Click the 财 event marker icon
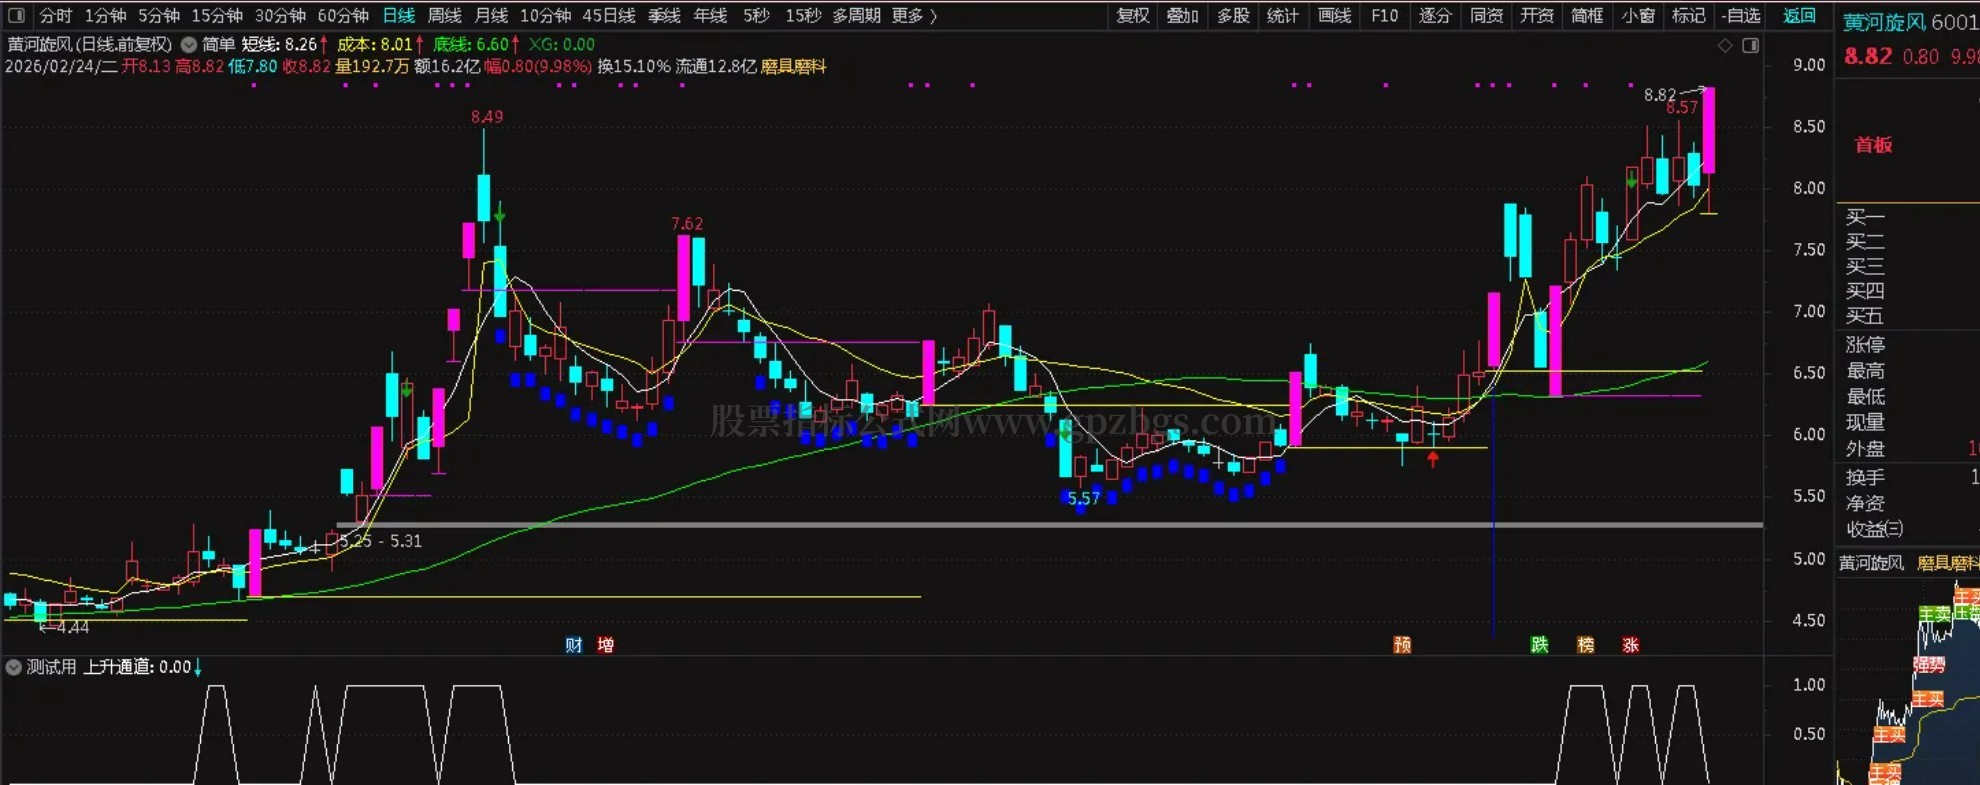Viewport: 1980px width, 785px height. pyautogui.click(x=573, y=645)
